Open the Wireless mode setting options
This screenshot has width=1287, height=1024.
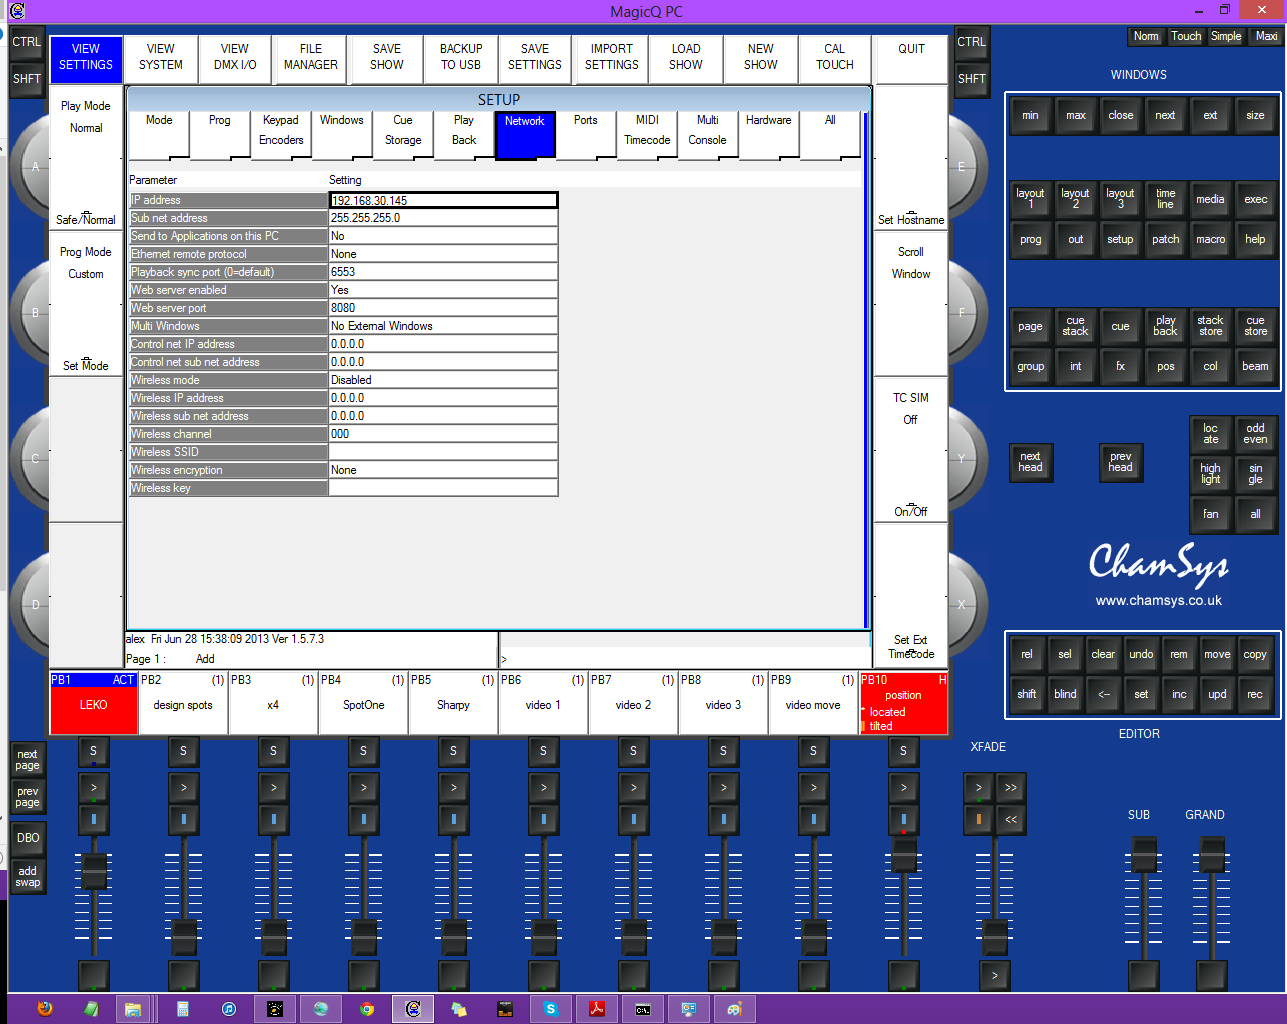tap(443, 380)
